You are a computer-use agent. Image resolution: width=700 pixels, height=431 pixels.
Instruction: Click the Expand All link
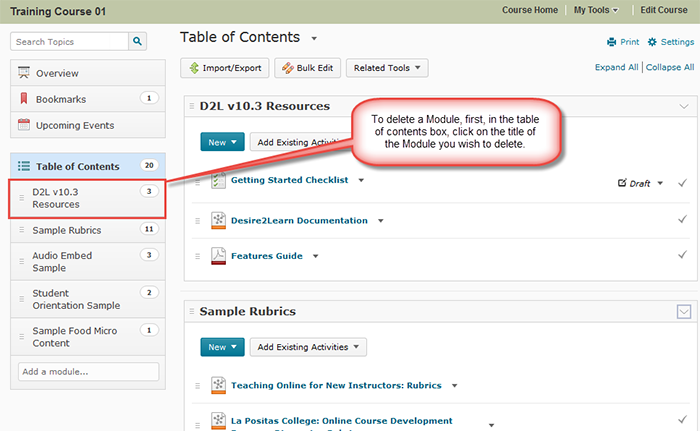(616, 67)
